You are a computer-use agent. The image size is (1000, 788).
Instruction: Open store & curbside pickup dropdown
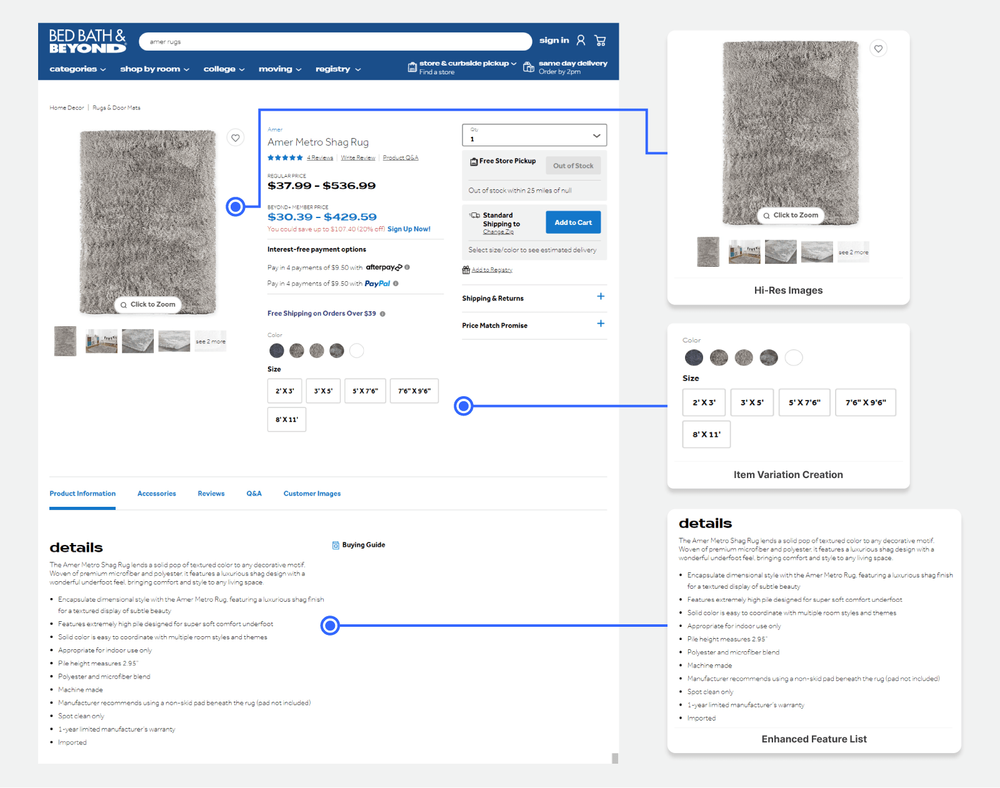(467, 63)
